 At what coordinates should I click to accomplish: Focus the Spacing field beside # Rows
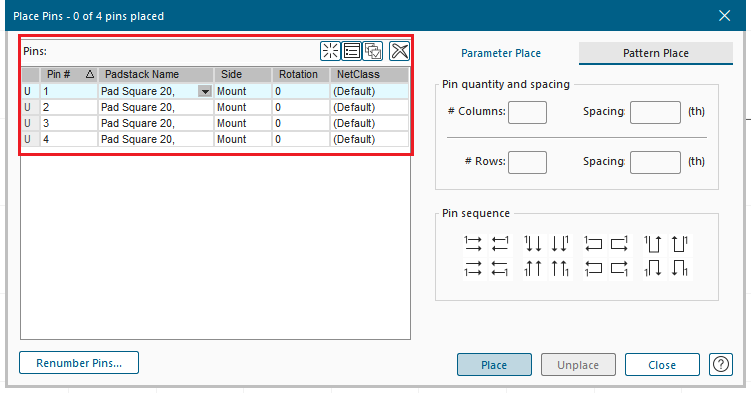point(655,162)
